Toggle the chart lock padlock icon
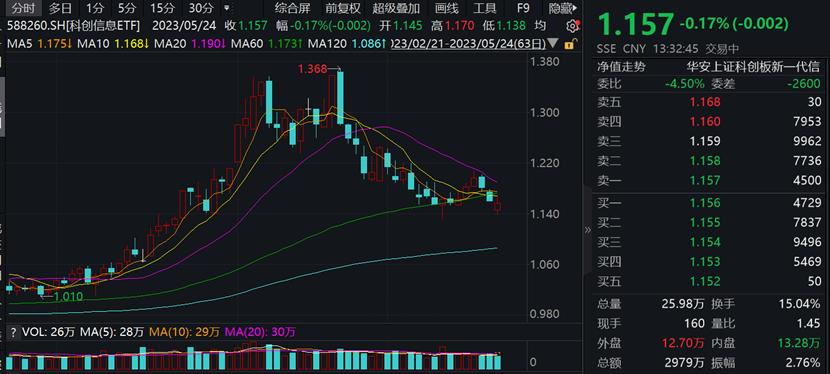The width and height of the screenshot is (830, 374). click(x=570, y=44)
